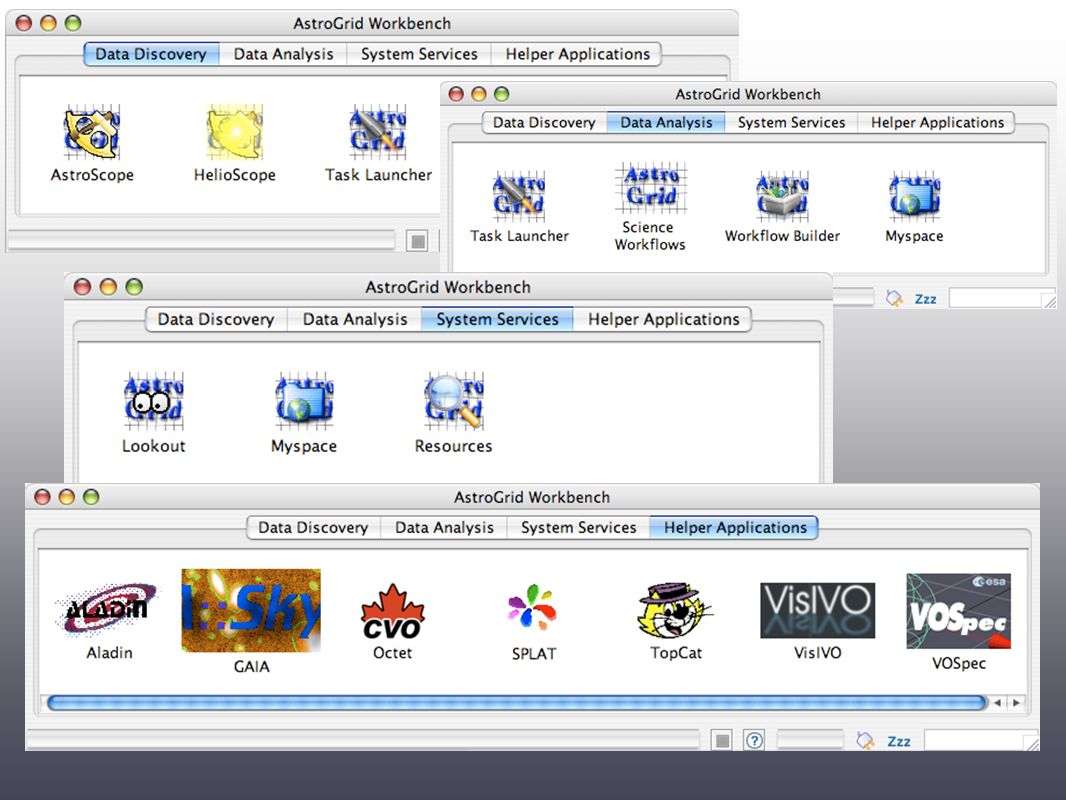Click stop square button in Data Discovery window
The height and width of the screenshot is (800, 1066).
pos(417,241)
